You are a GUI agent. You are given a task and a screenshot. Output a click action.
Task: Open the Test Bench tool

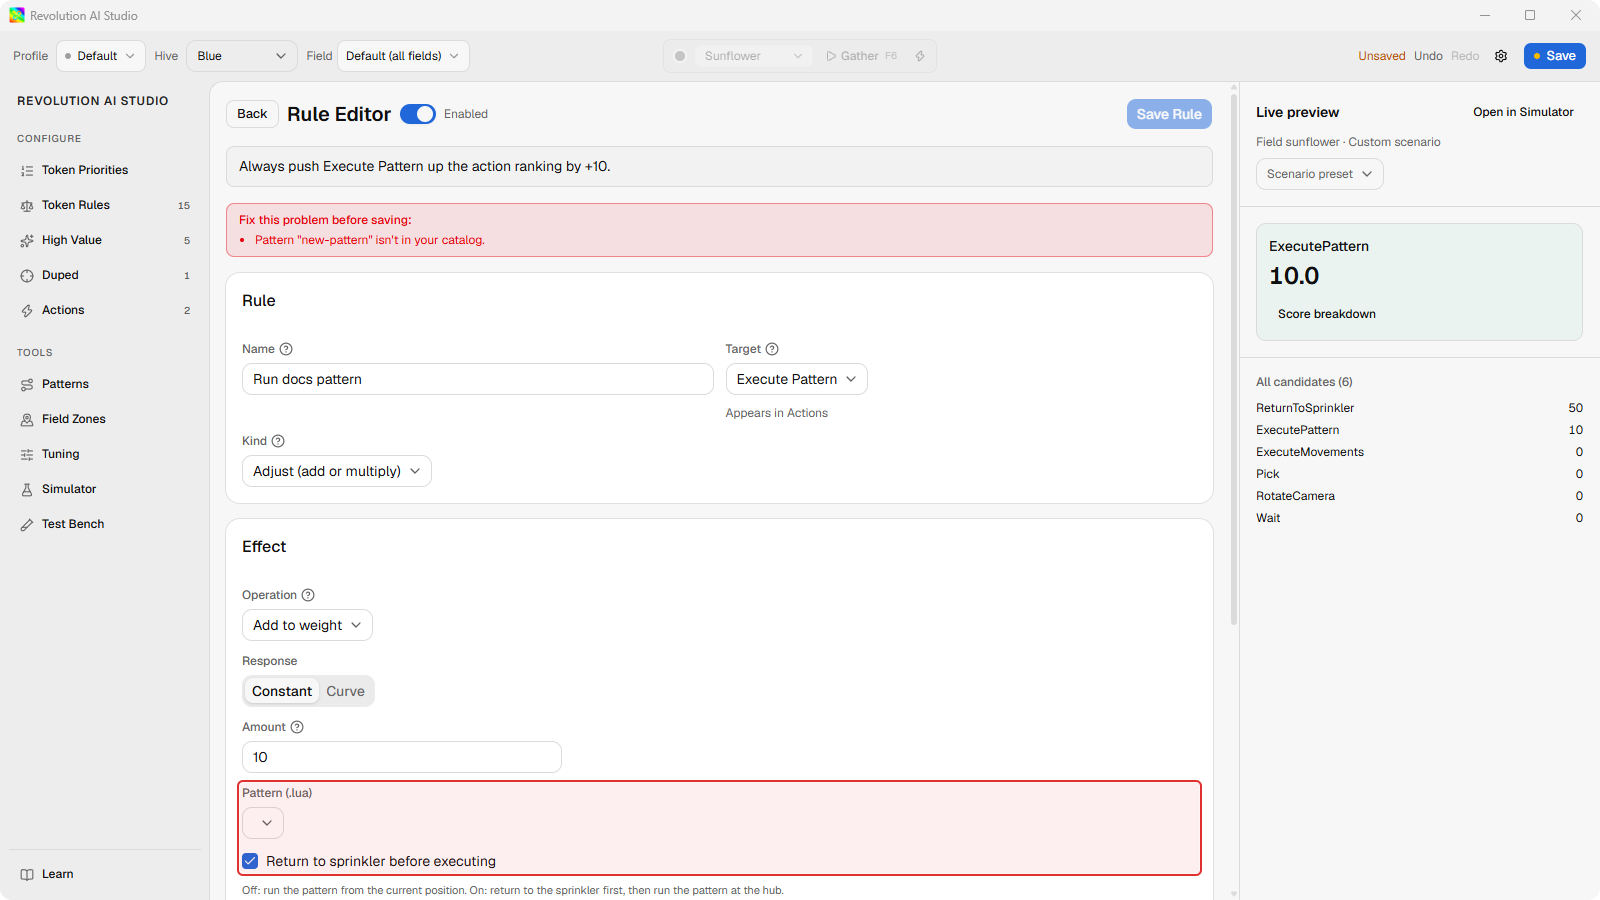tap(104, 524)
